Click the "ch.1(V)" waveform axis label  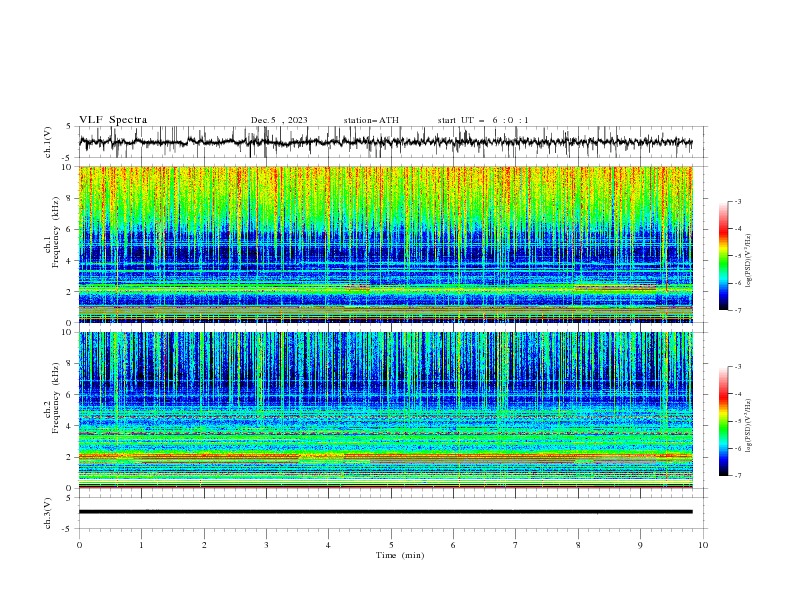(x=48, y=142)
